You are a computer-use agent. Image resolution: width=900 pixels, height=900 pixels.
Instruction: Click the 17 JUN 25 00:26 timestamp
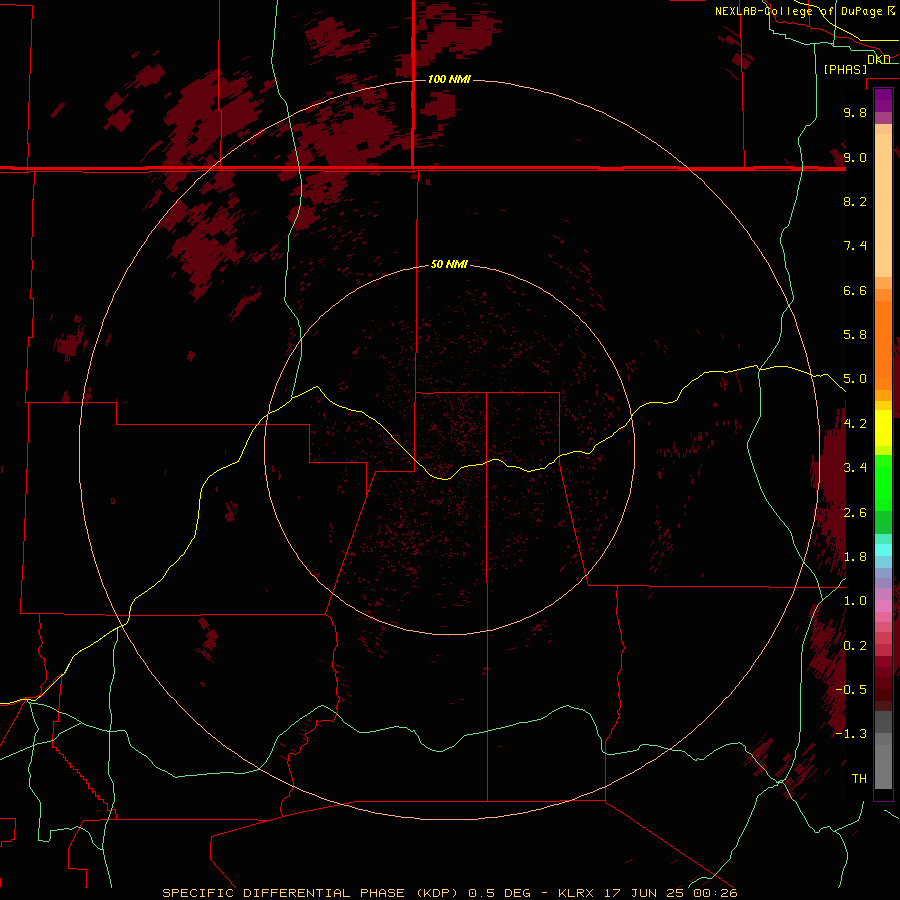(670, 893)
